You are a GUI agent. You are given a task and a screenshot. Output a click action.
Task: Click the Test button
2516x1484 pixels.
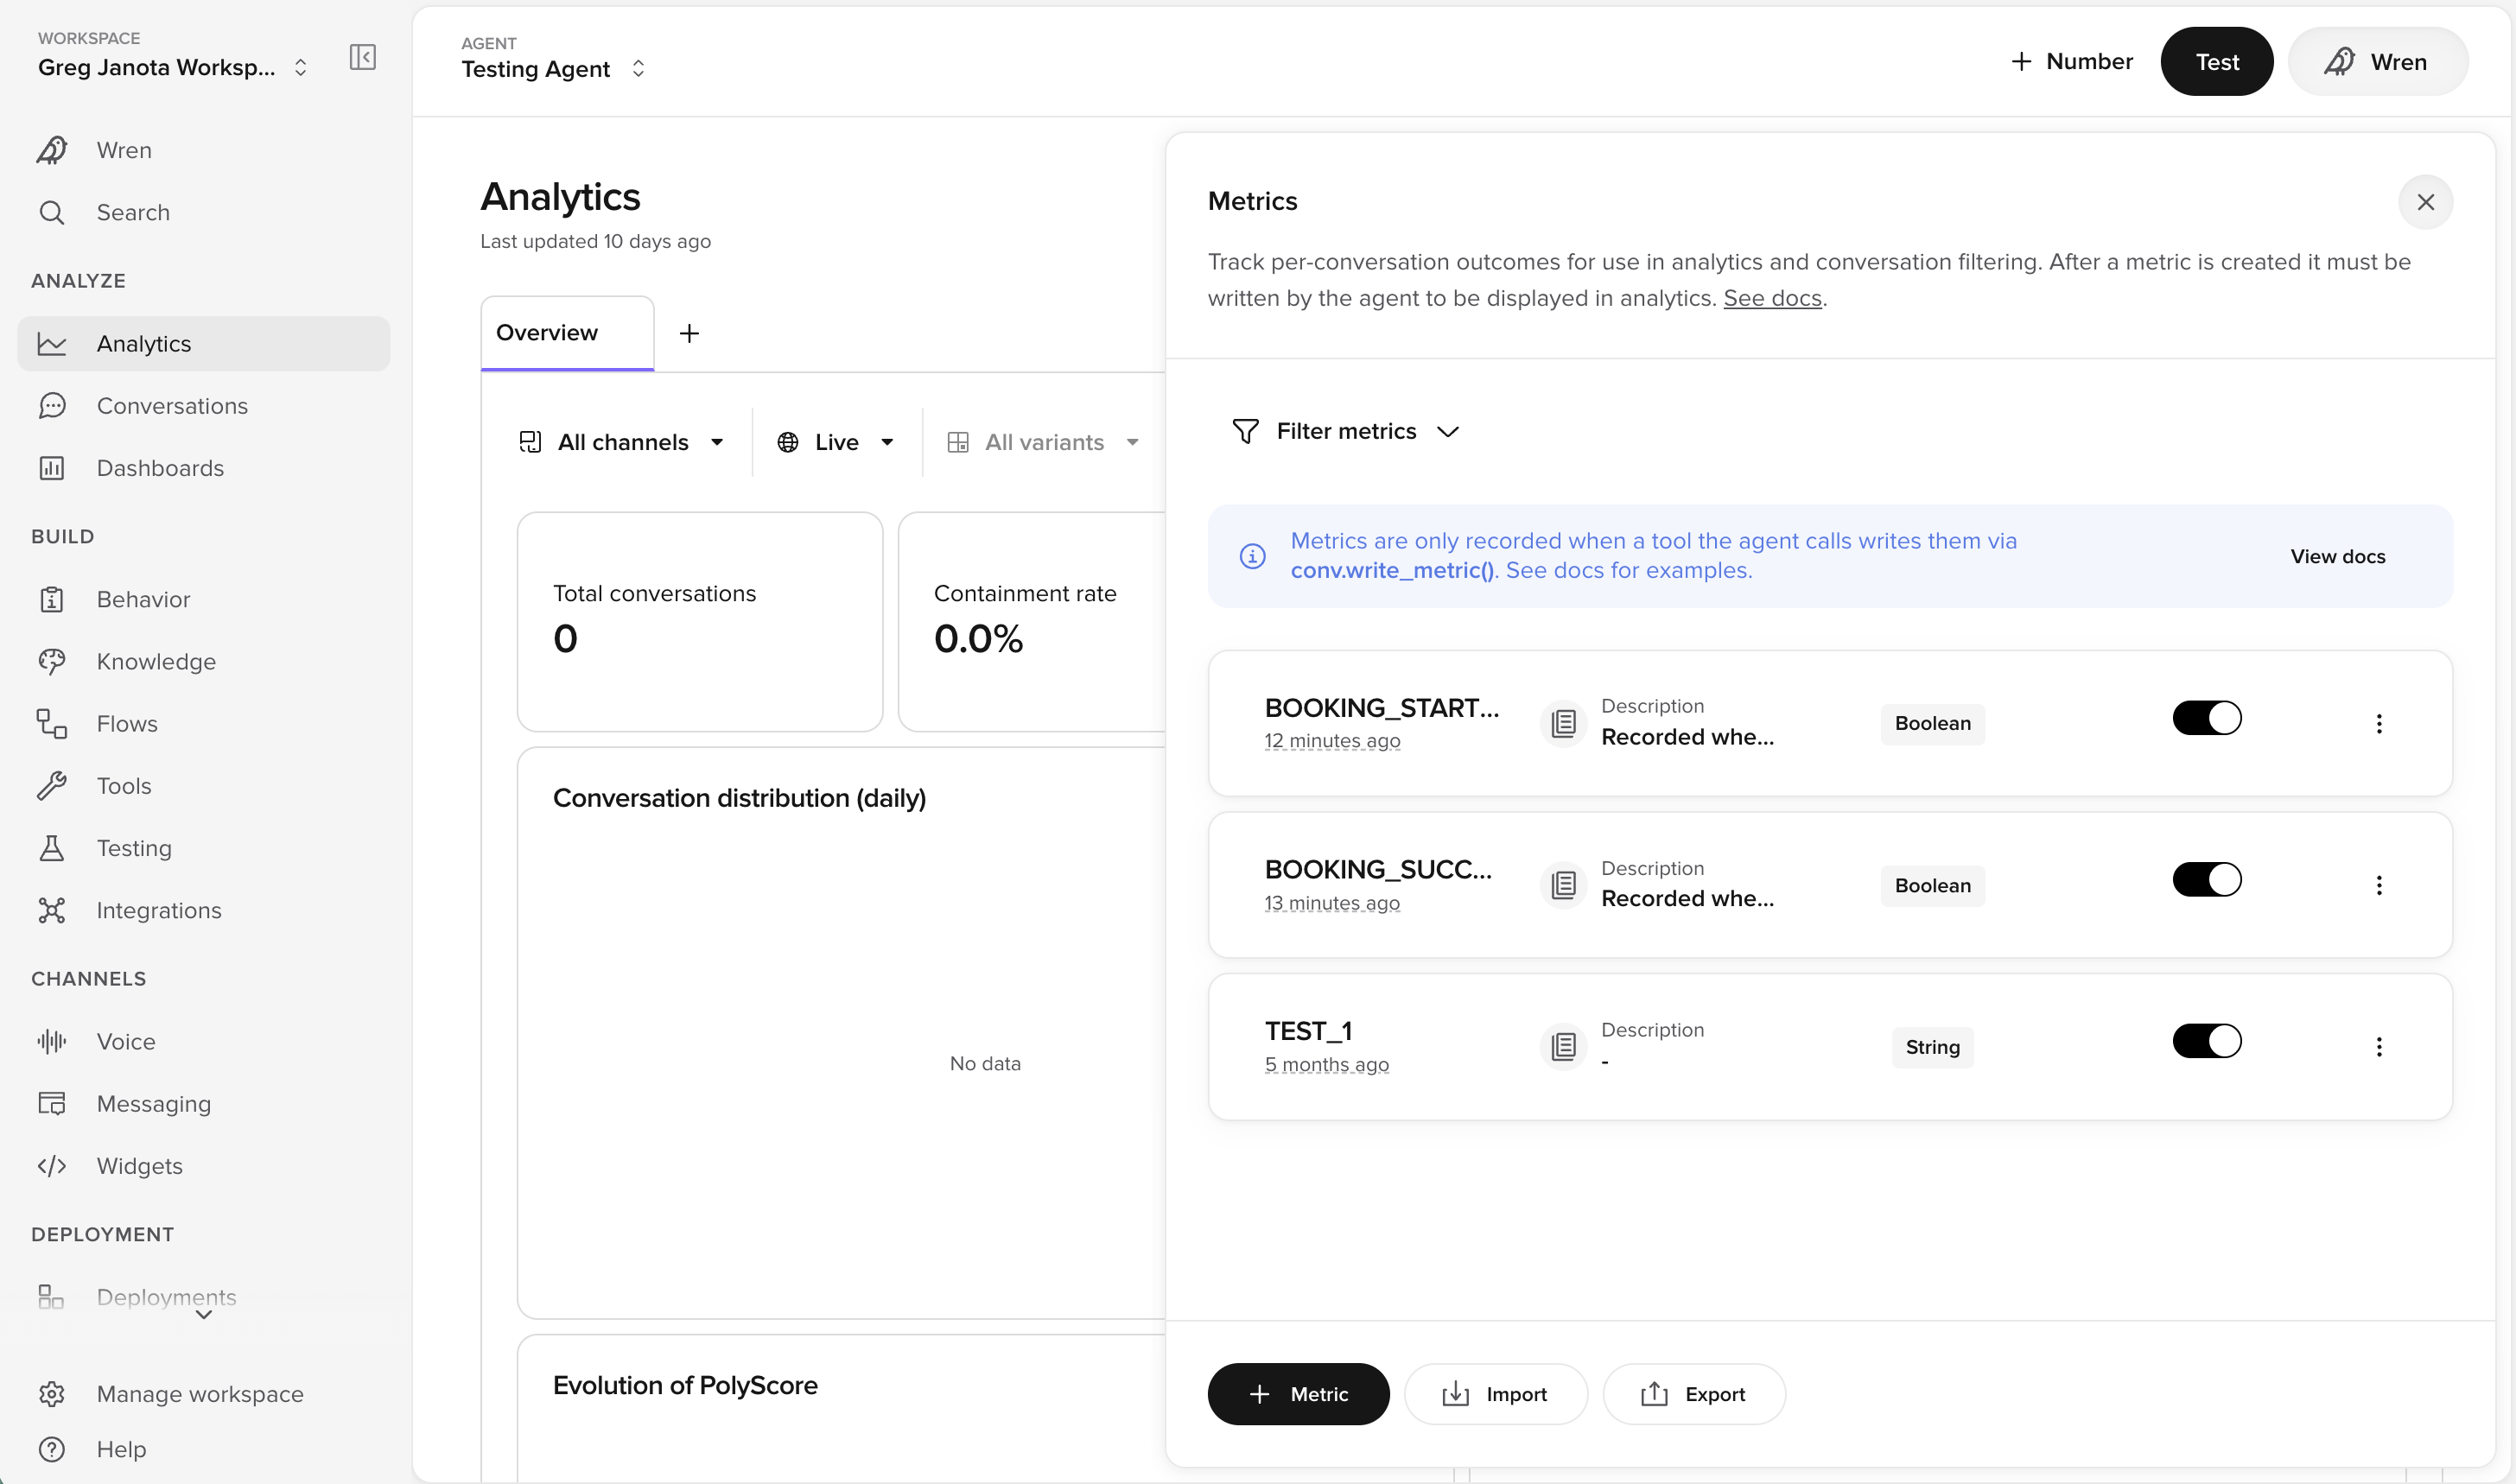2217,62
